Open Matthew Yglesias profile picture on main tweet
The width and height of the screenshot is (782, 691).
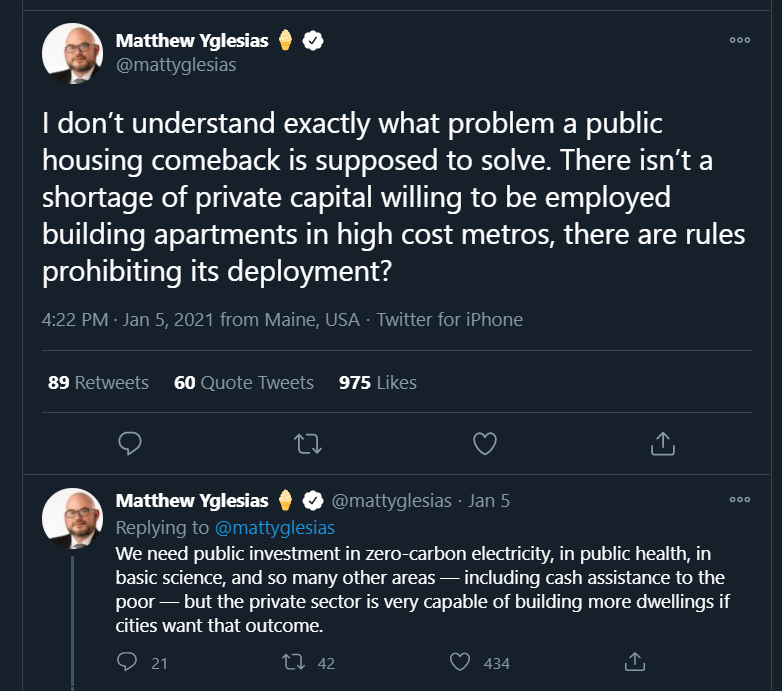(x=73, y=54)
